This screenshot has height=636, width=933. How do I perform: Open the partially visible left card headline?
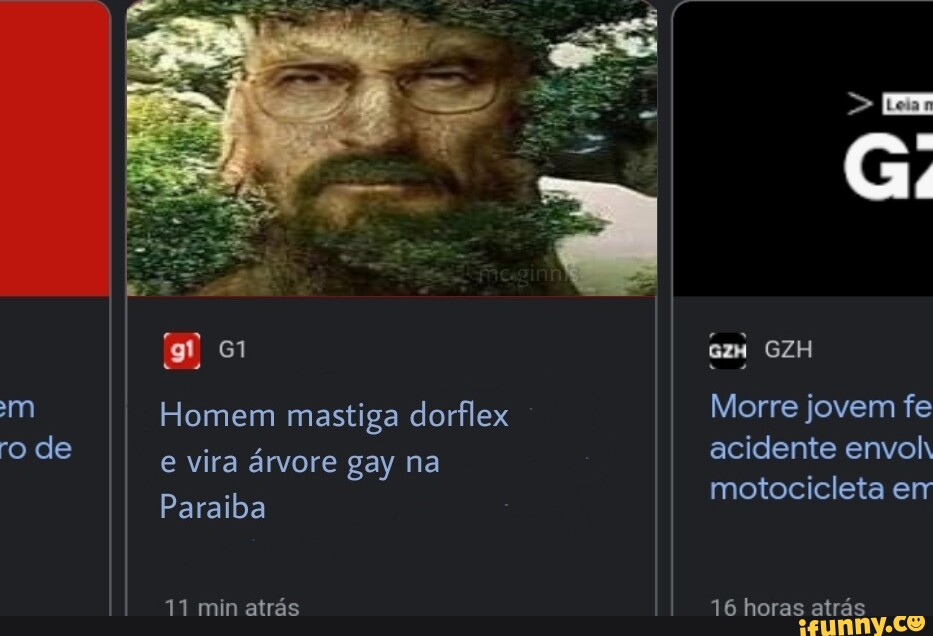36,428
